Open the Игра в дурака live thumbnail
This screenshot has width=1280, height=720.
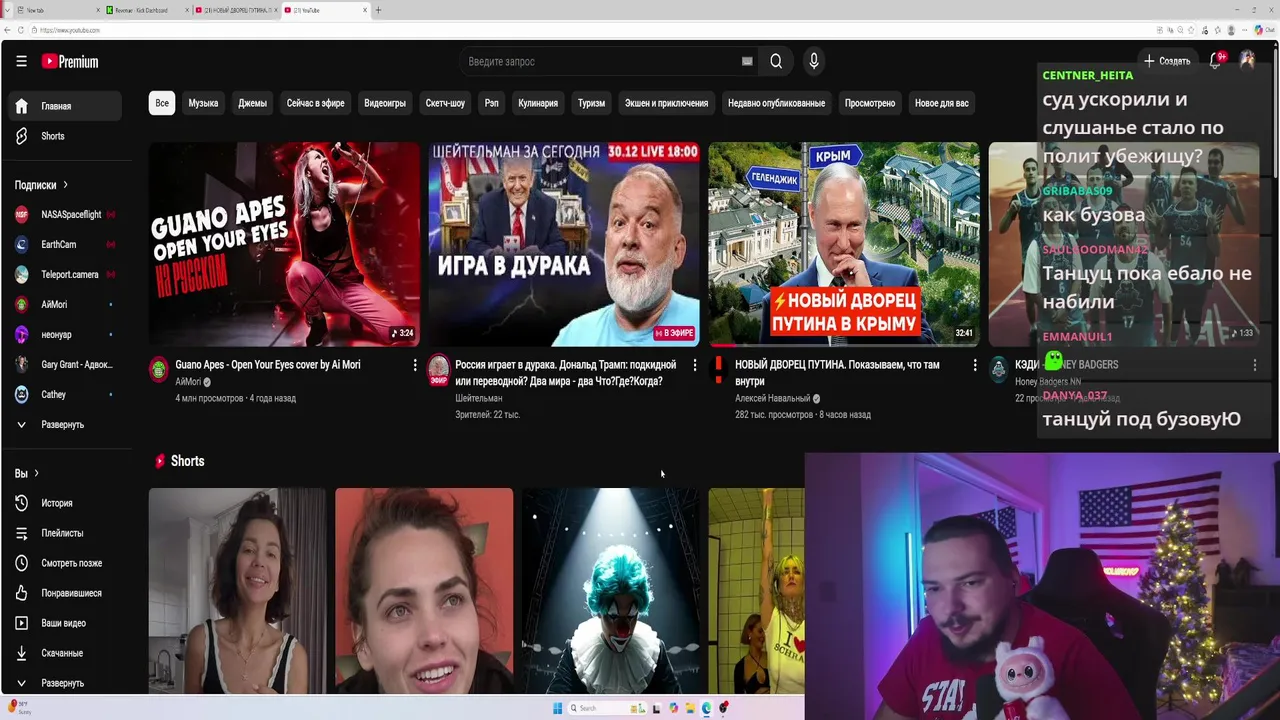click(x=564, y=244)
